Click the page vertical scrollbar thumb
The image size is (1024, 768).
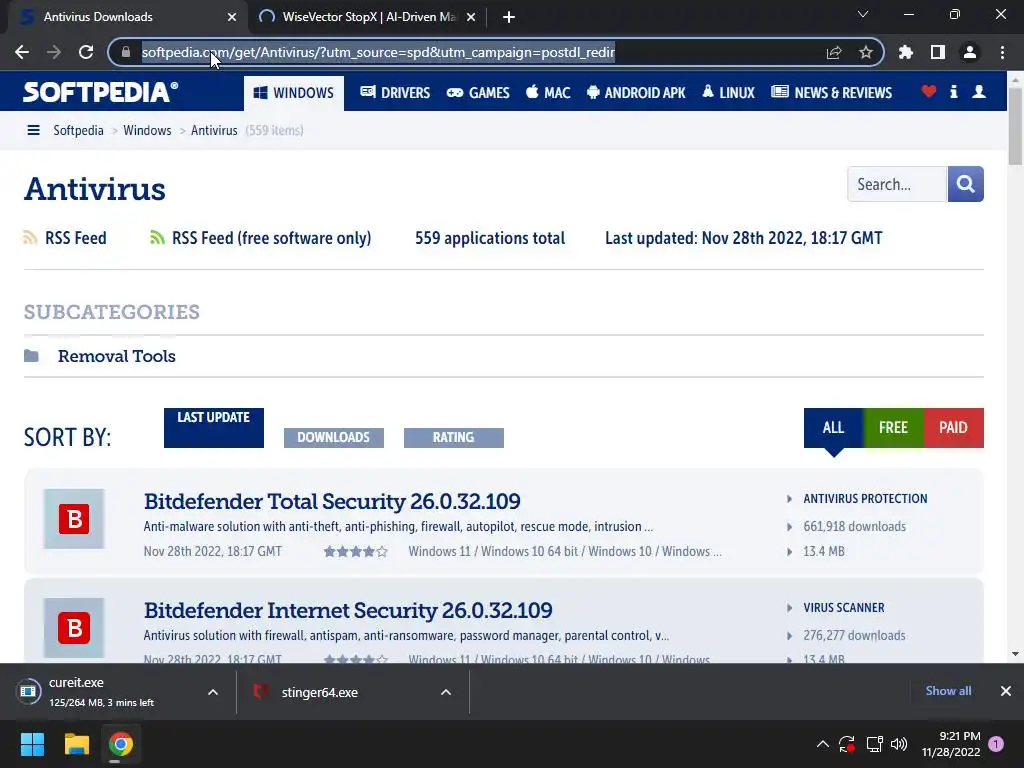tap(1015, 125)
